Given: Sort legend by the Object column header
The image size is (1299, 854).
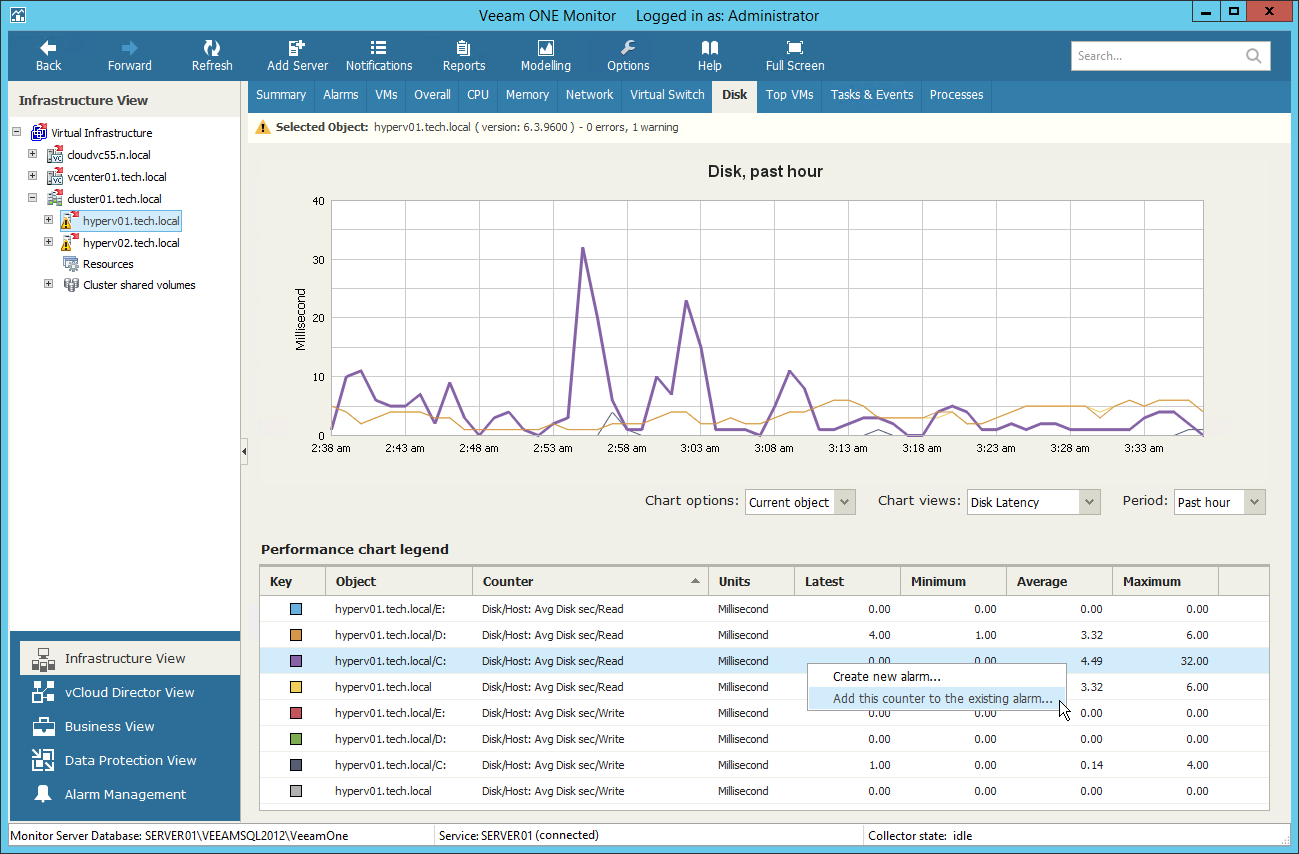Looking at the screenshot, I should (x=399, y=581).
